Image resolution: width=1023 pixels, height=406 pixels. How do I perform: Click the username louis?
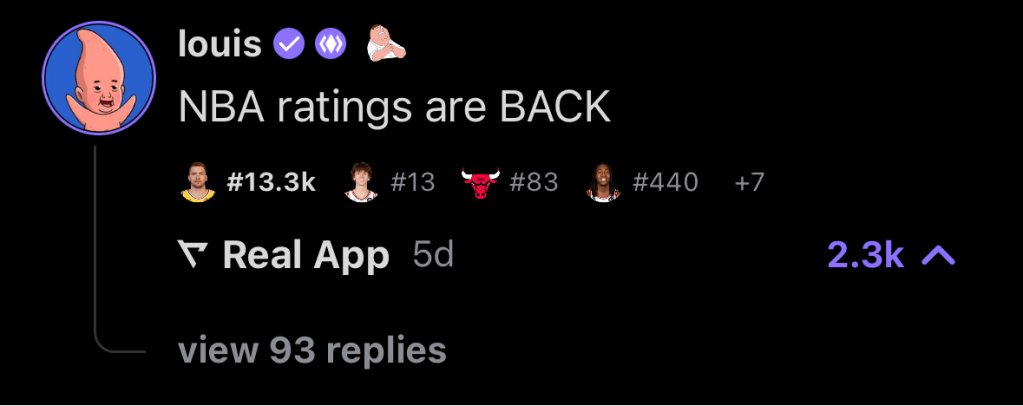(x=219, y=45)
